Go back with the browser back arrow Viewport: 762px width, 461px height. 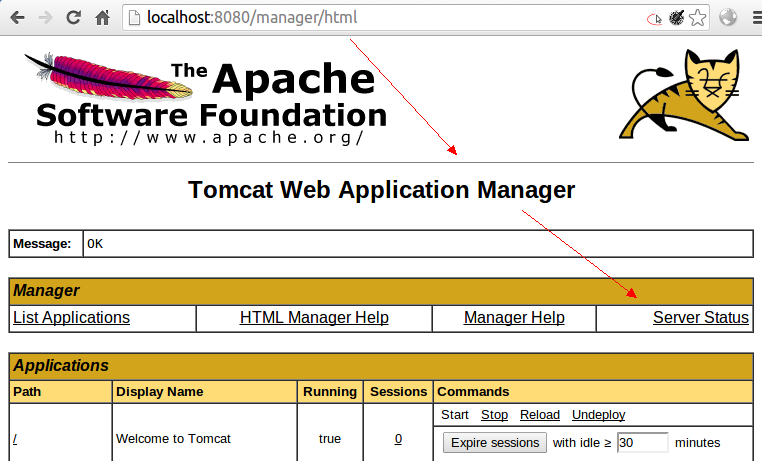tap(17, 18)
